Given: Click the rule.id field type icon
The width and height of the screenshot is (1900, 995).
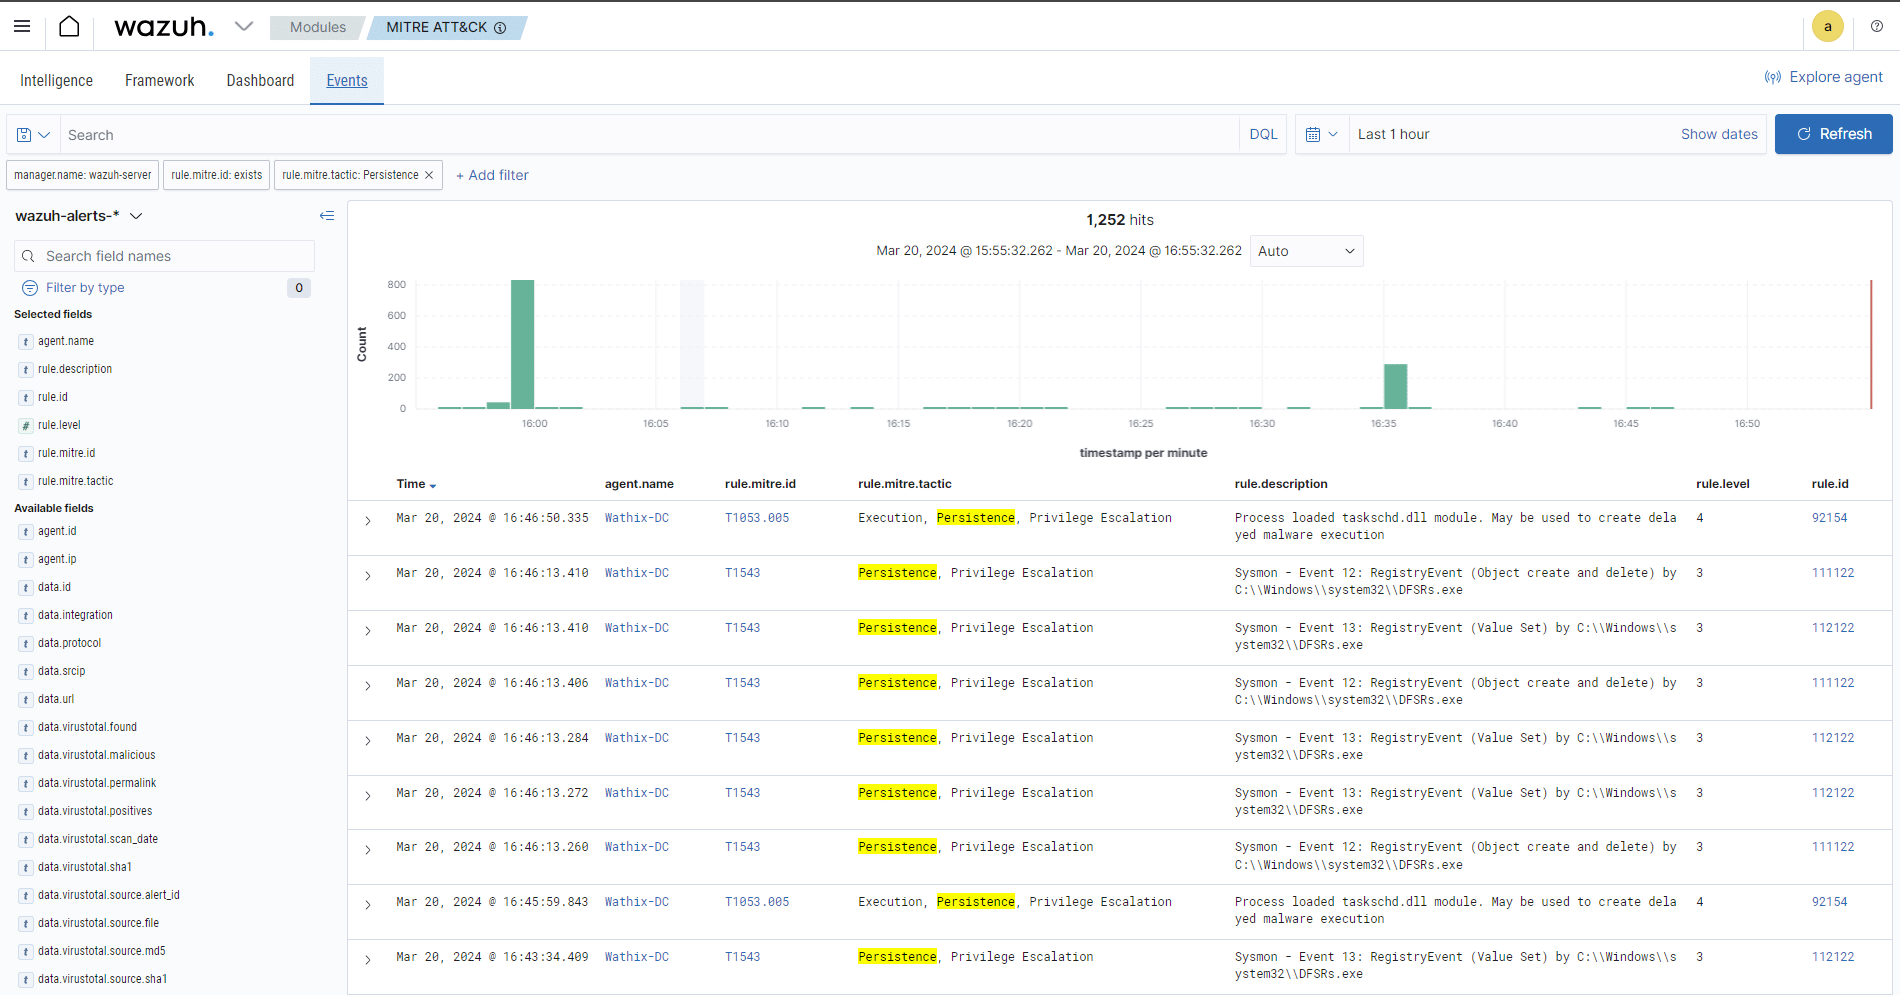Looking at the screenshot, I should tap(26, 398).
